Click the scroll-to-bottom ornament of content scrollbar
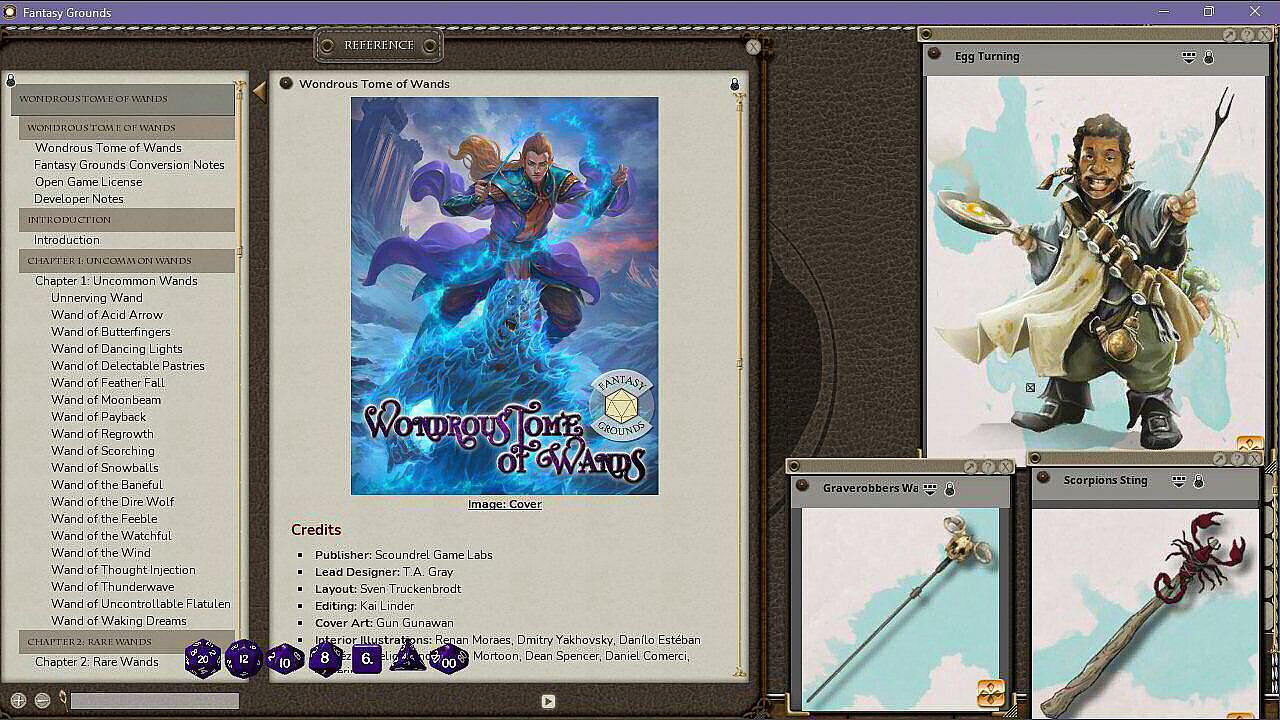 coord(740,672)
